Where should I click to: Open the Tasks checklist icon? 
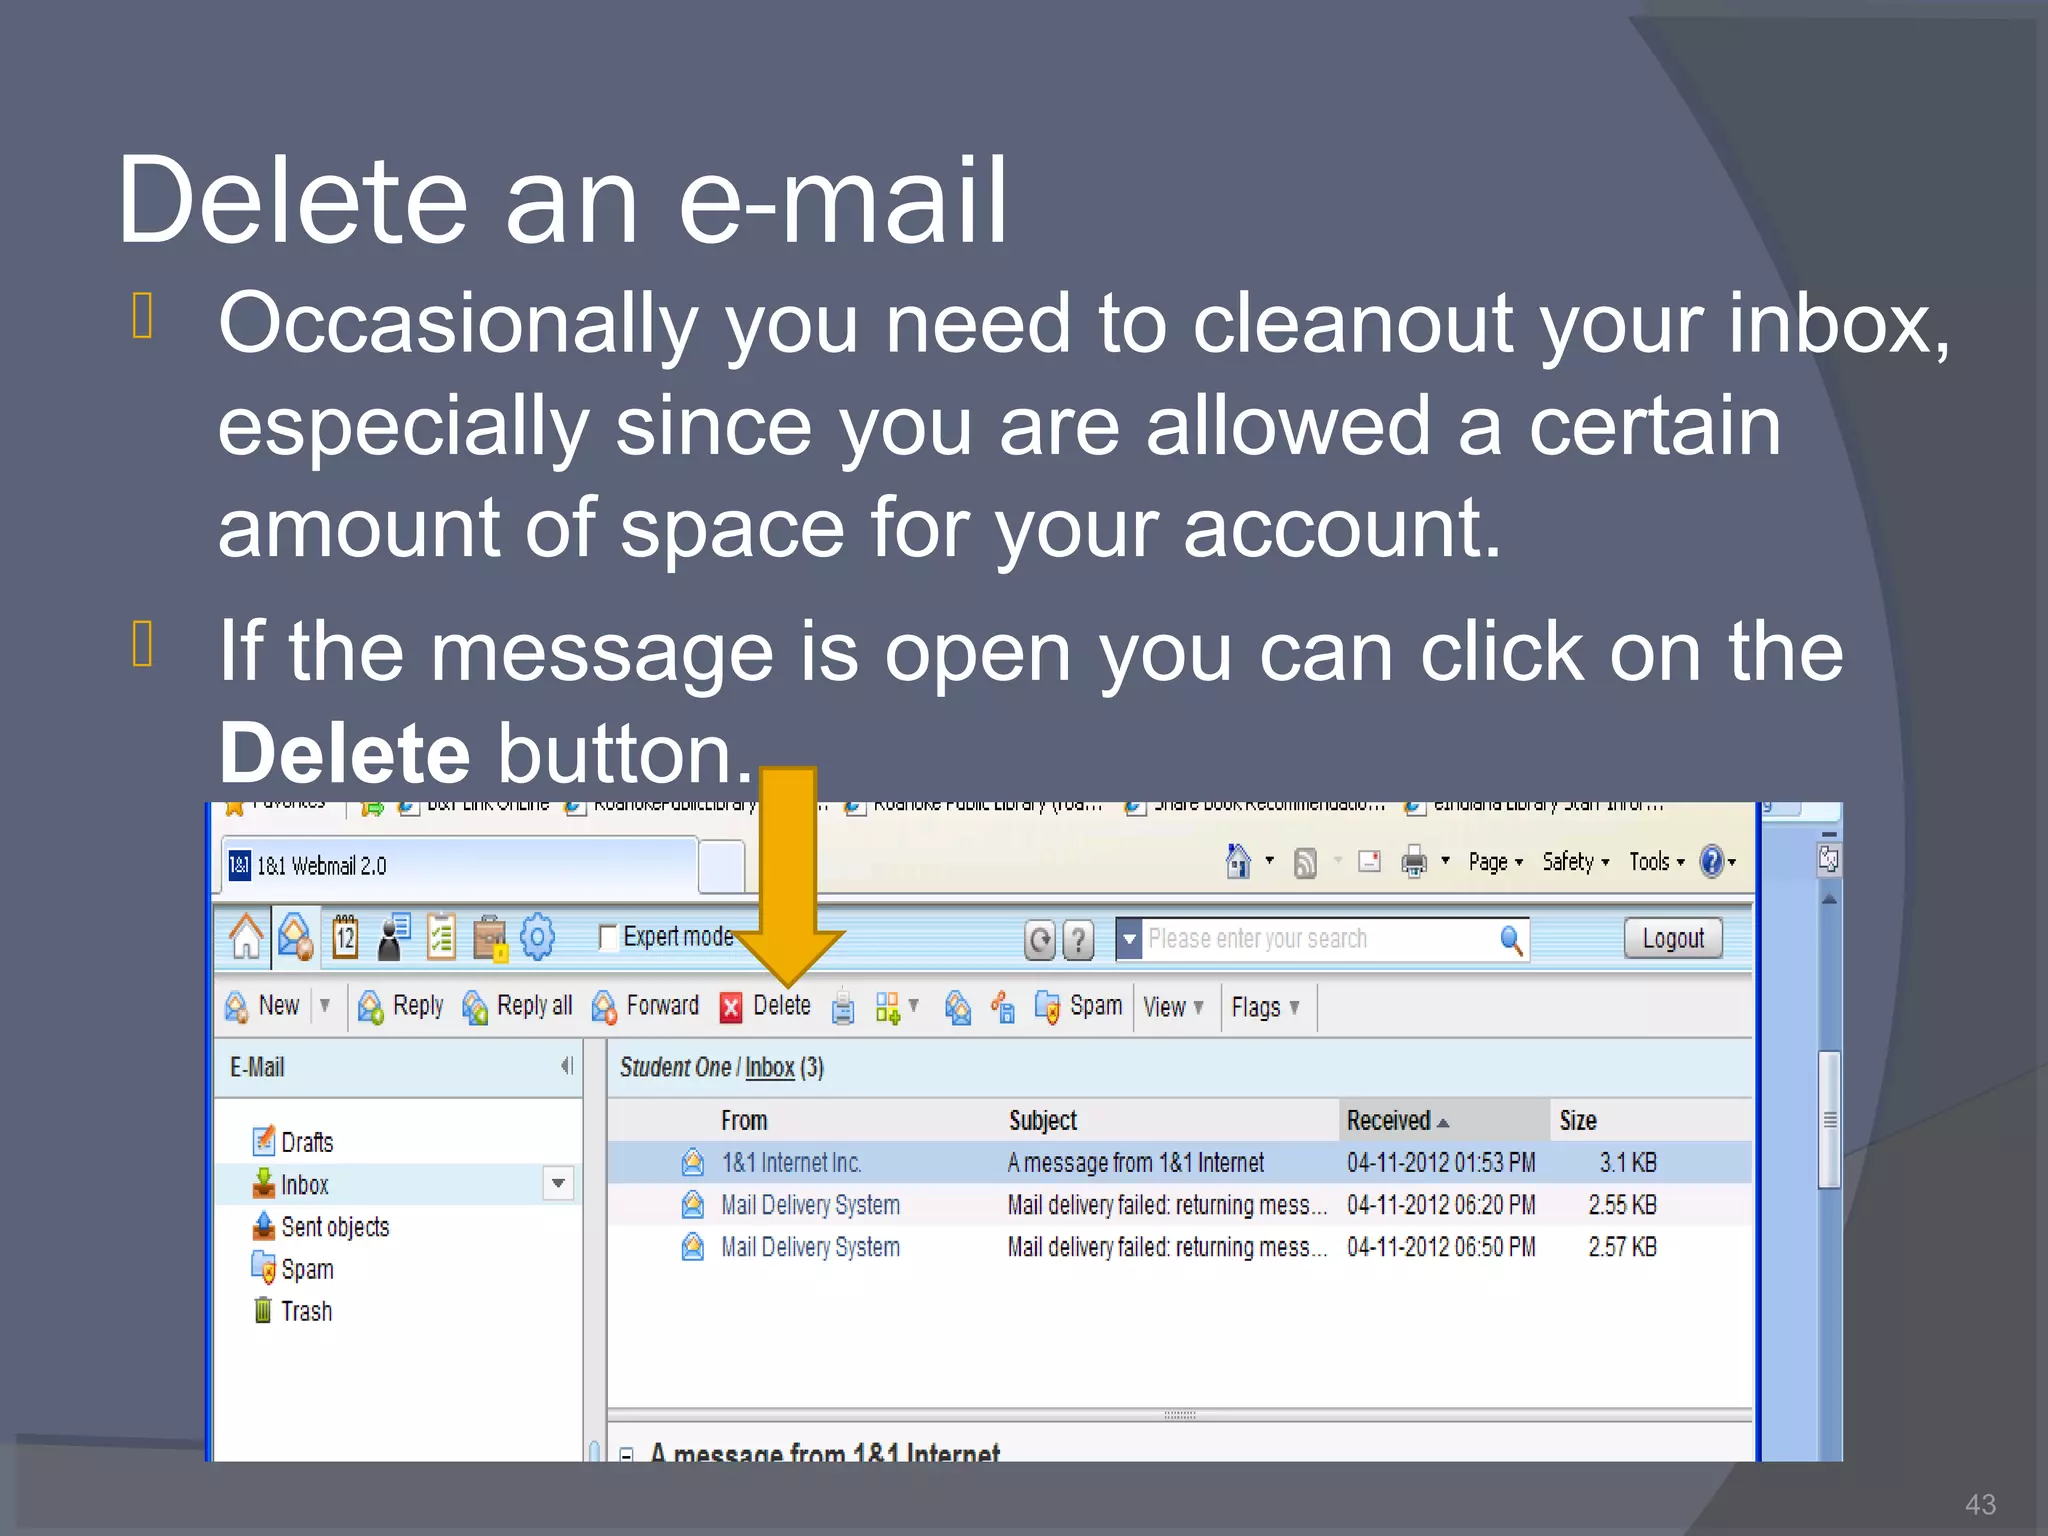pos(441,937)
